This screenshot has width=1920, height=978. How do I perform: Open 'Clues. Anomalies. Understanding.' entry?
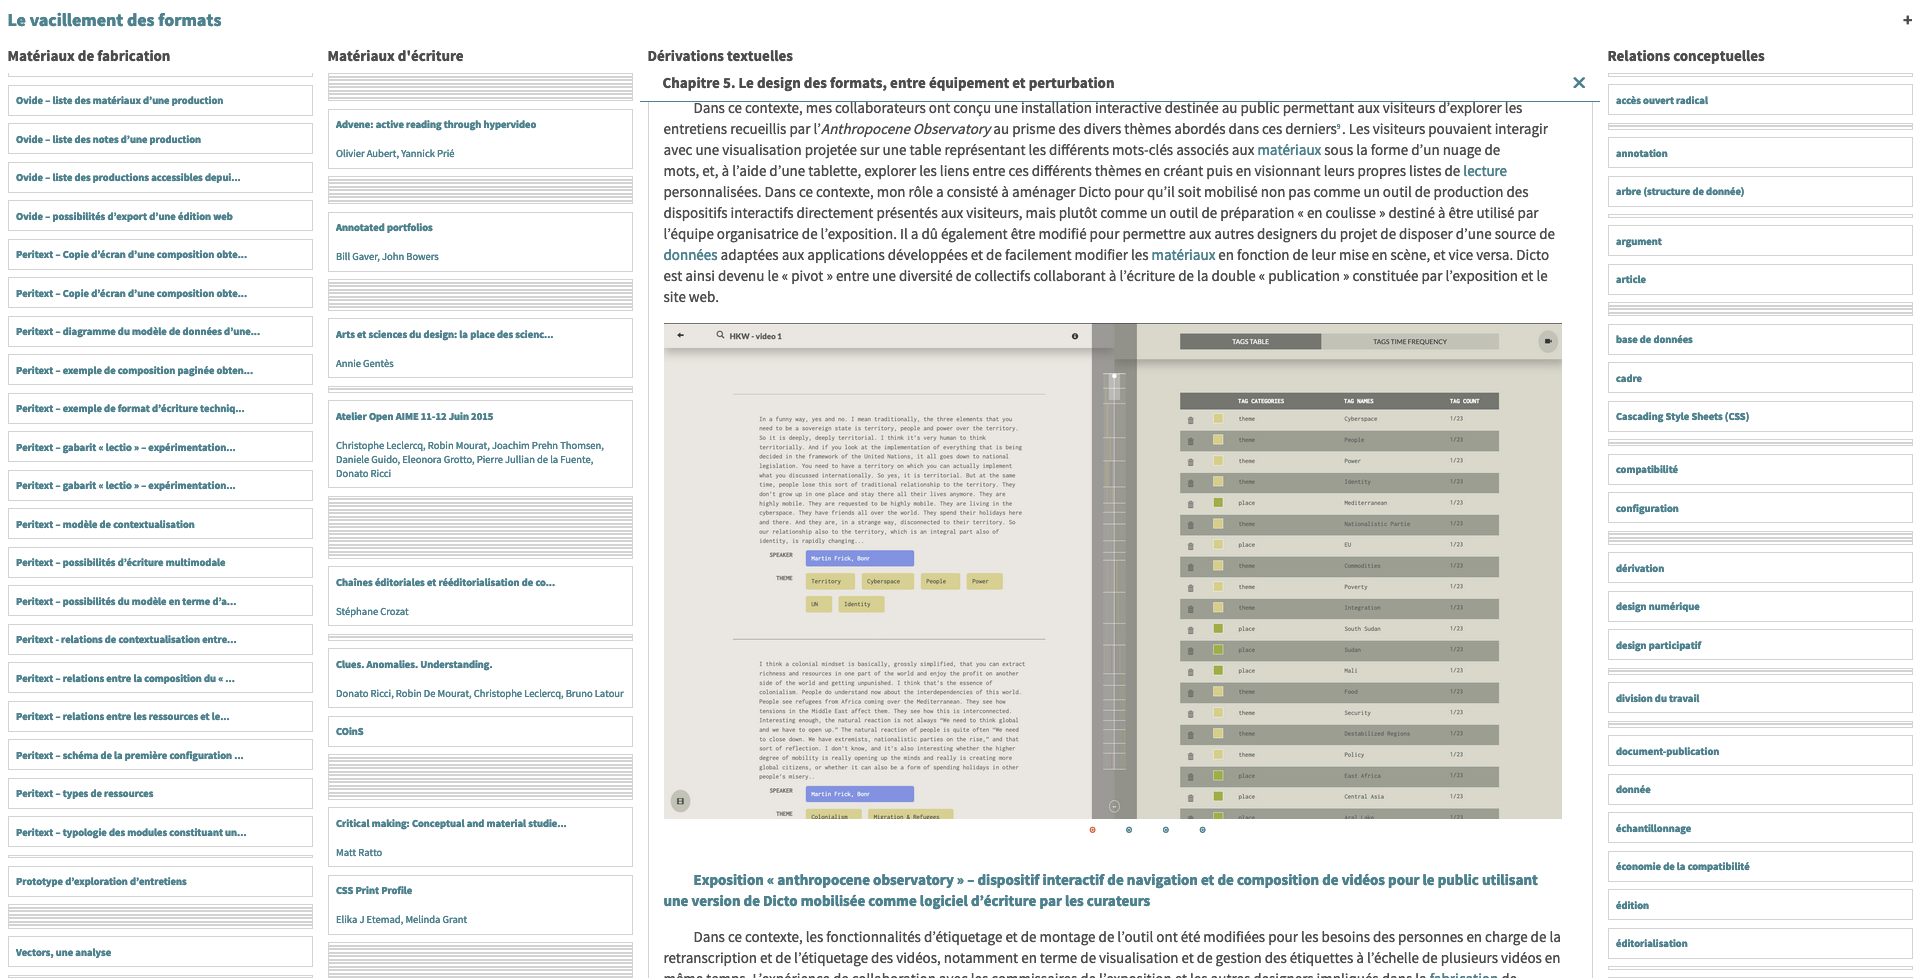[x=480, y=678]
